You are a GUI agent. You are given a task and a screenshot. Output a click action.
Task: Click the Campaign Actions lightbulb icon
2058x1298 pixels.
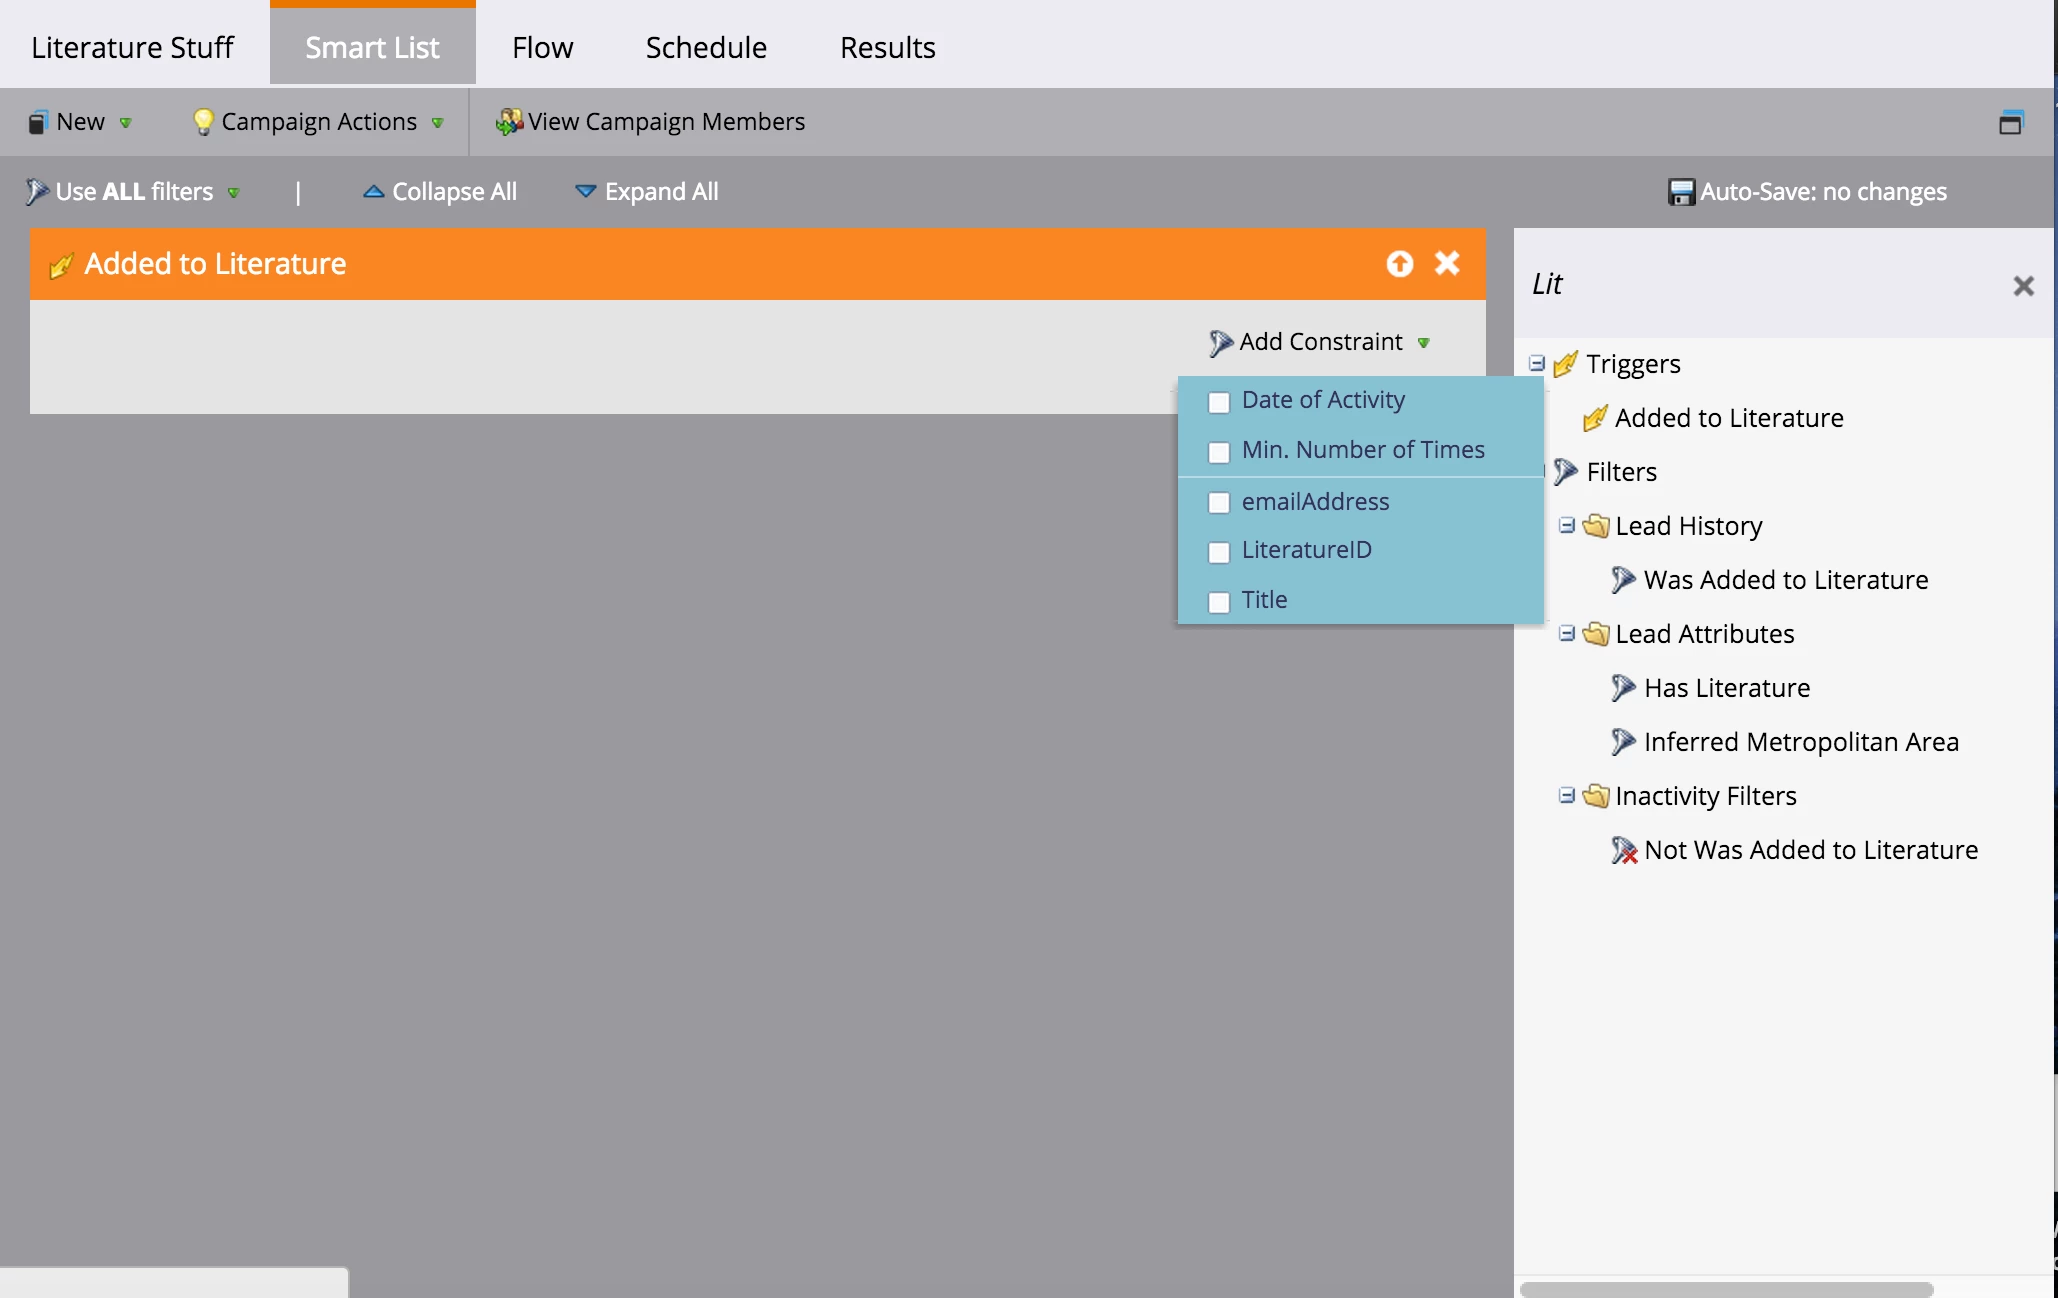(203, 122)
